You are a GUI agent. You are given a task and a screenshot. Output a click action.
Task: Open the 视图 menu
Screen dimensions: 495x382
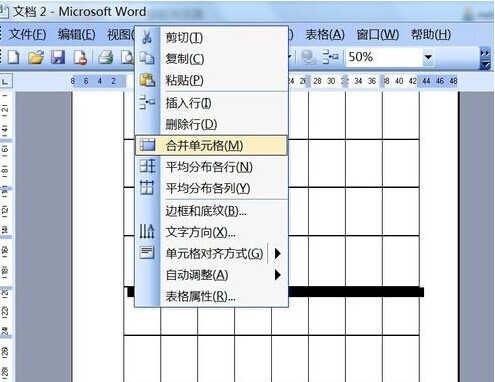point(120,34)
